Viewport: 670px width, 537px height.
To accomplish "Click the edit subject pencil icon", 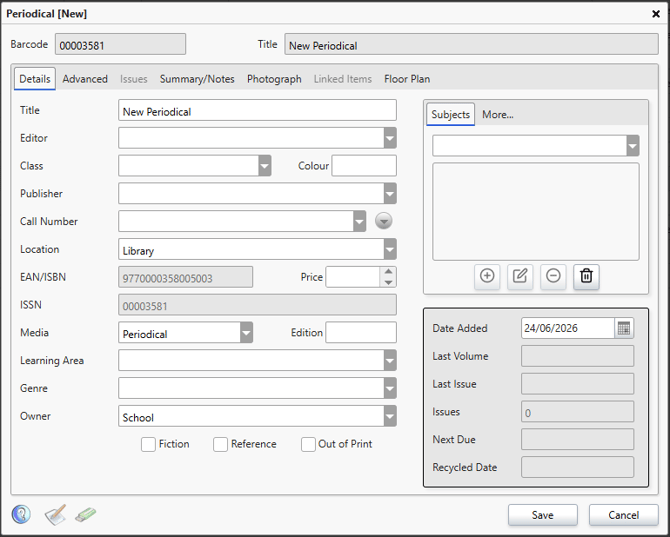I will click(x=520, y=276).
